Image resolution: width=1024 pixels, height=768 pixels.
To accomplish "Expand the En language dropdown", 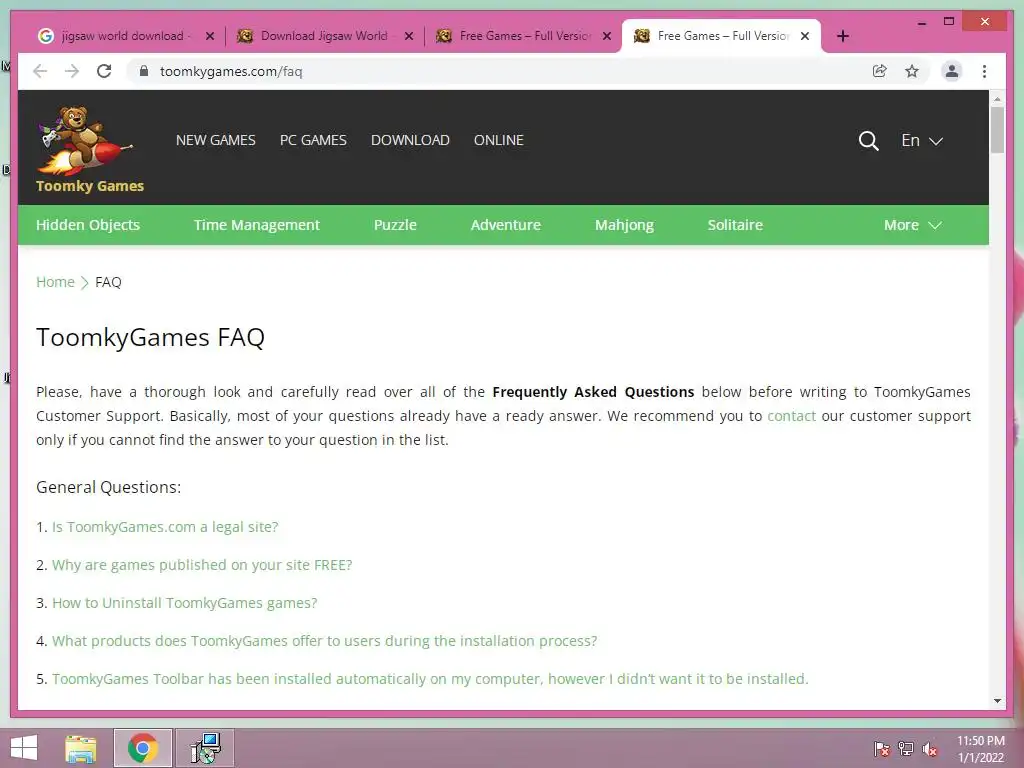I will click(x=921, y=140).
